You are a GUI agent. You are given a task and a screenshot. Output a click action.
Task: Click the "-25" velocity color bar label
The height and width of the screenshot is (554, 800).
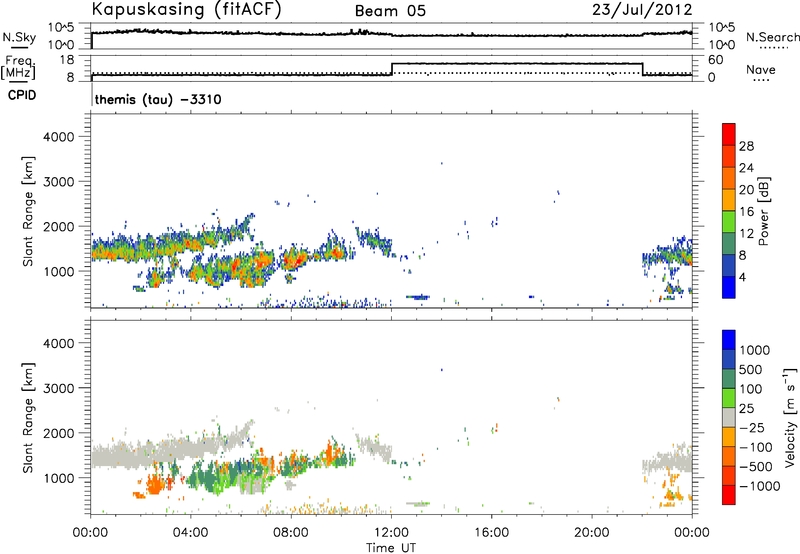754,427
